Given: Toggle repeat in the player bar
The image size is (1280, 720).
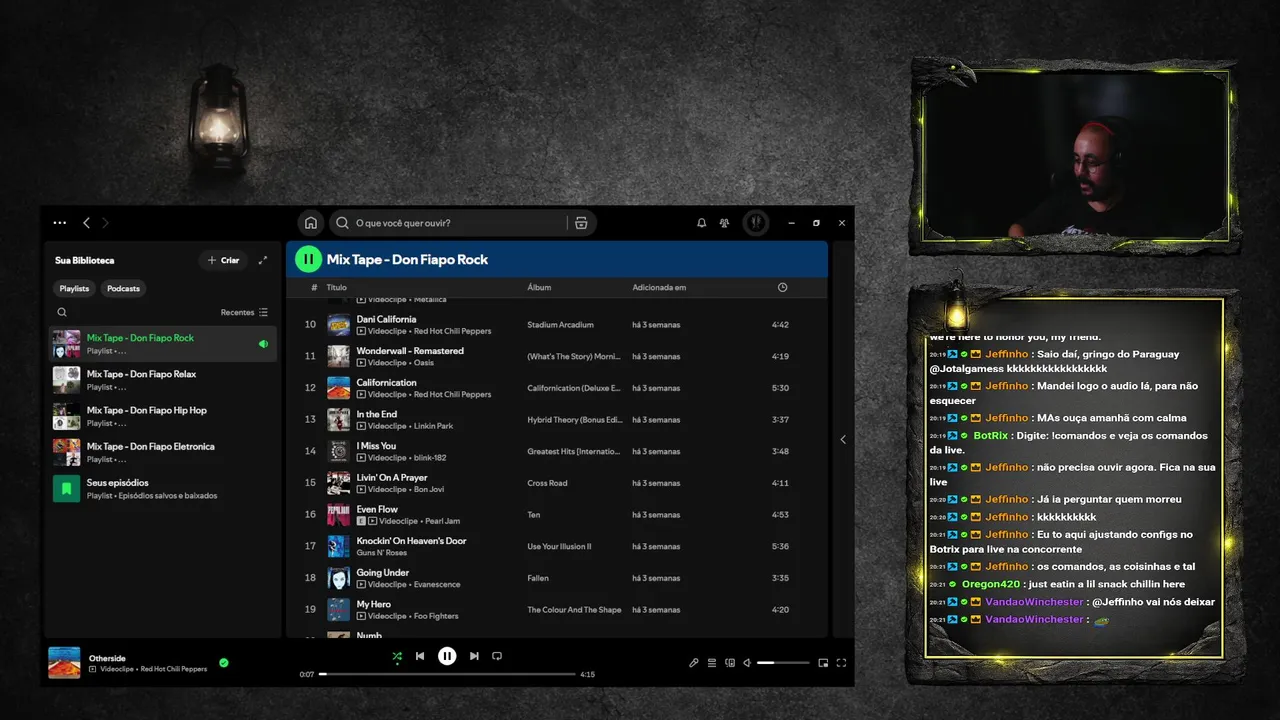Looking at the screenshot, I should (497, 656).
